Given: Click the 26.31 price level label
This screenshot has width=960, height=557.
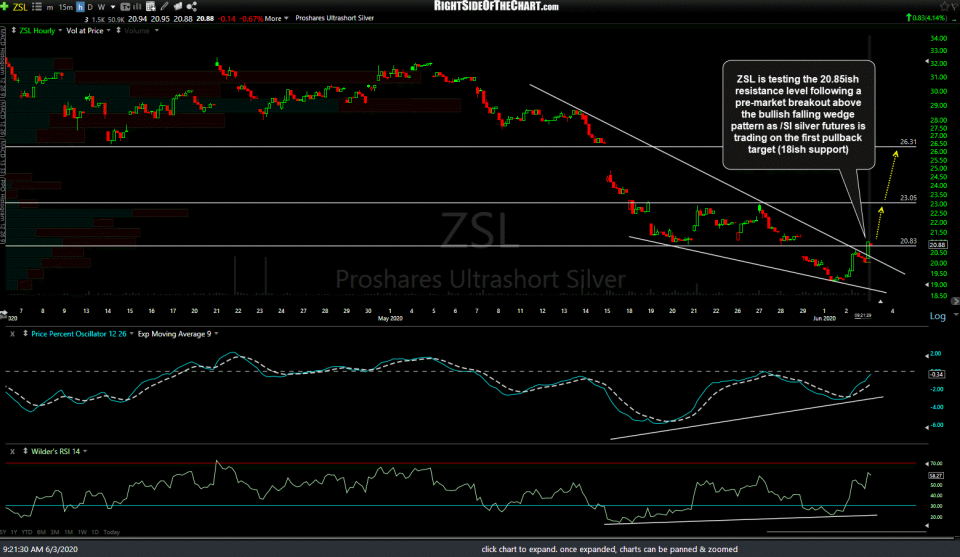Looking at the screenshot, I should point(908,142).
